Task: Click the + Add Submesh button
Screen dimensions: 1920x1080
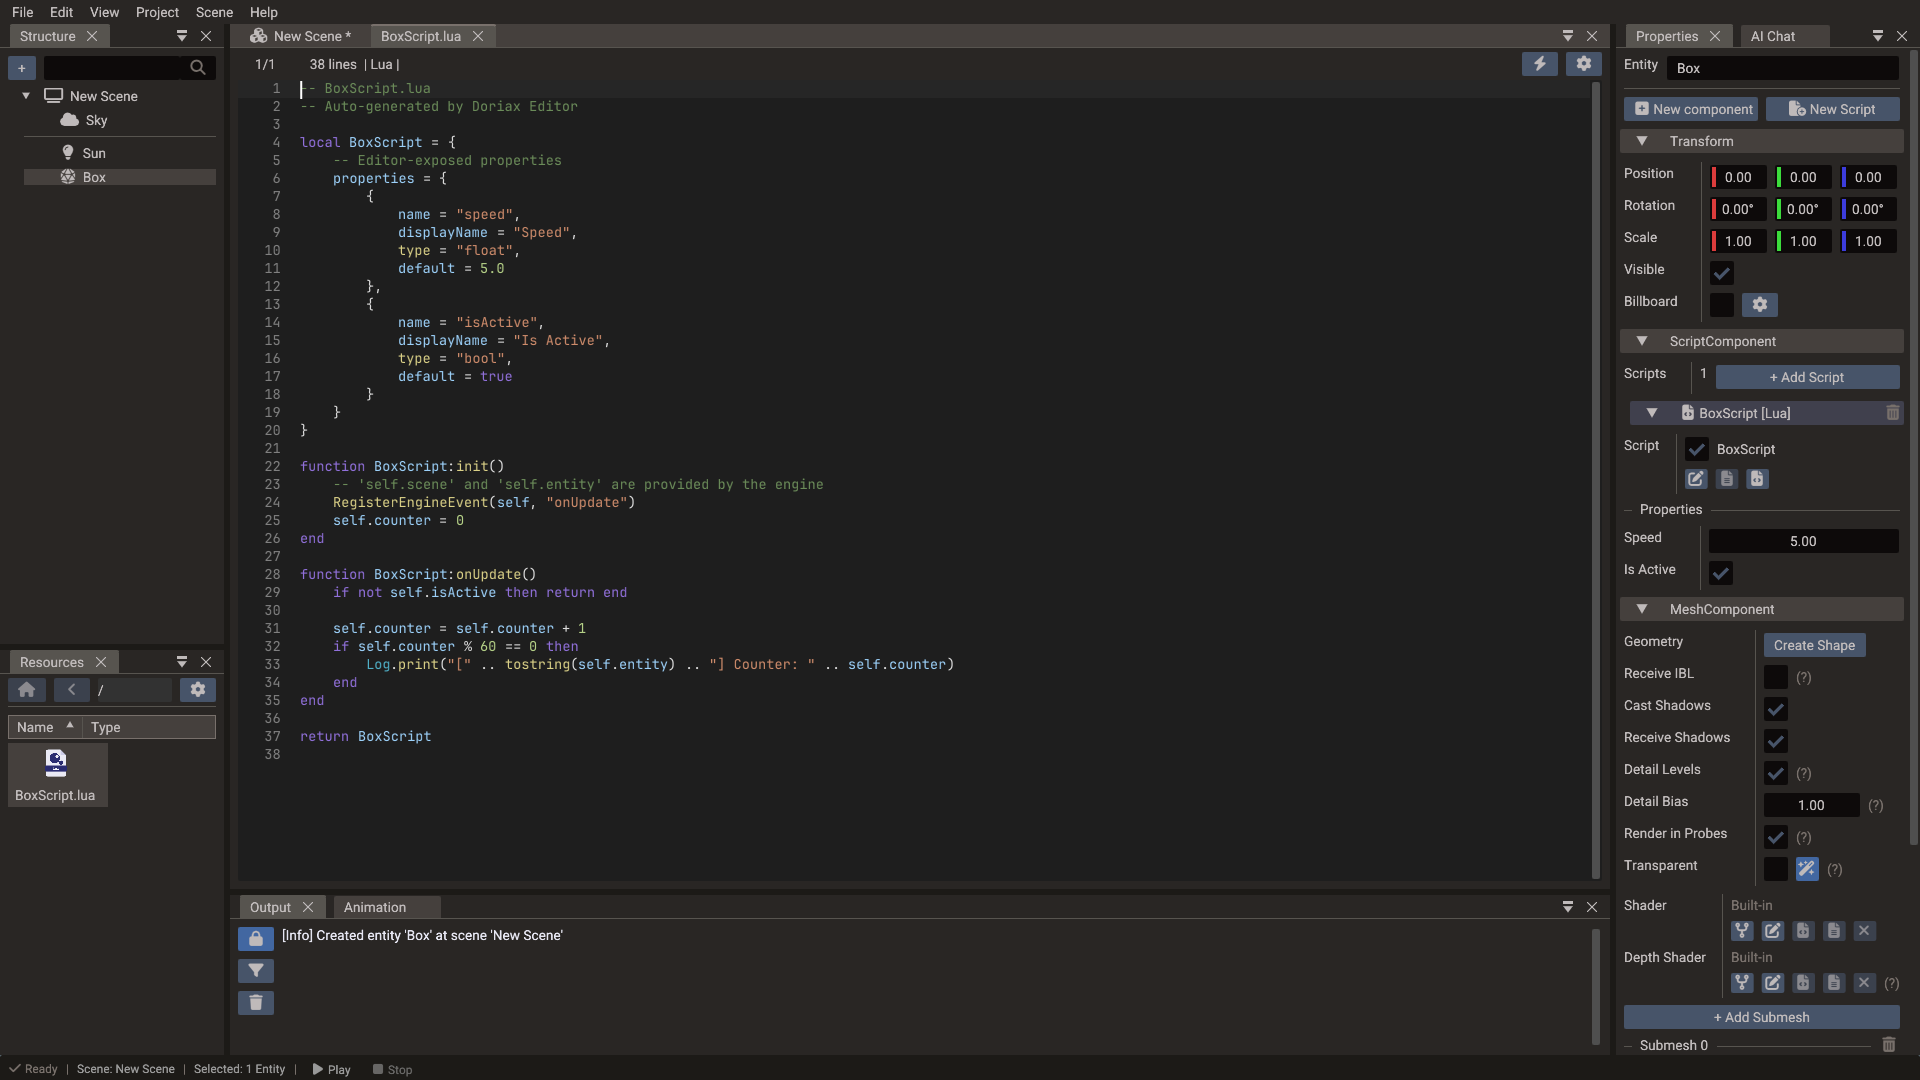Action: coord(1761,1017)
